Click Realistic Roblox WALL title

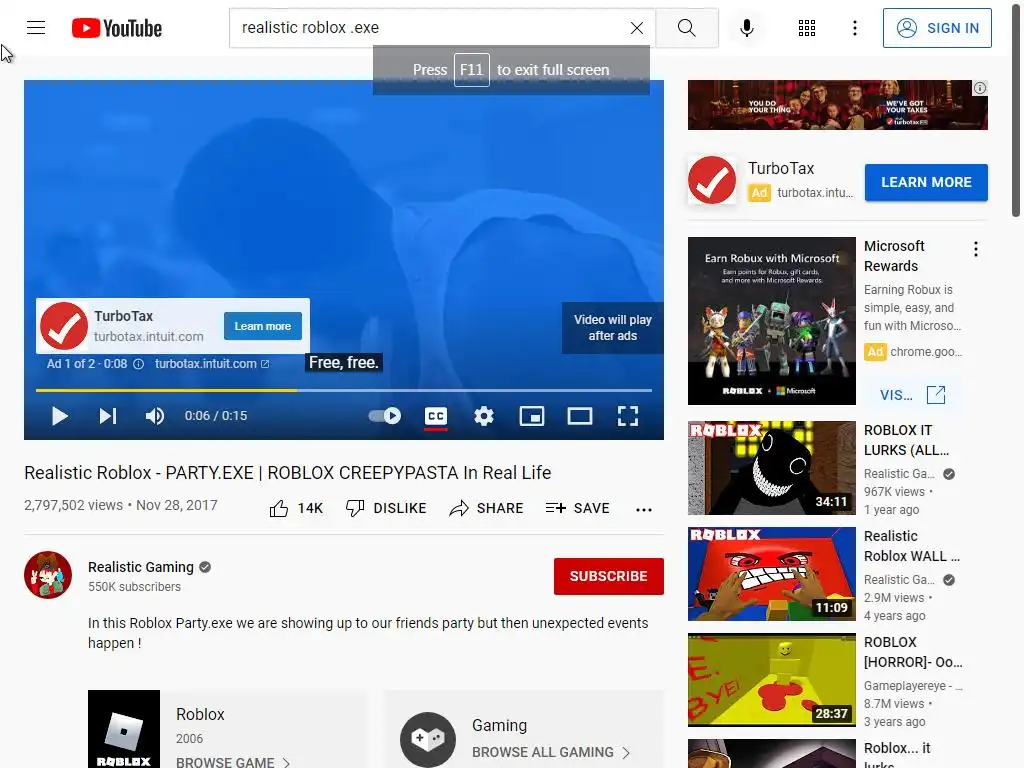click(912, 546)
